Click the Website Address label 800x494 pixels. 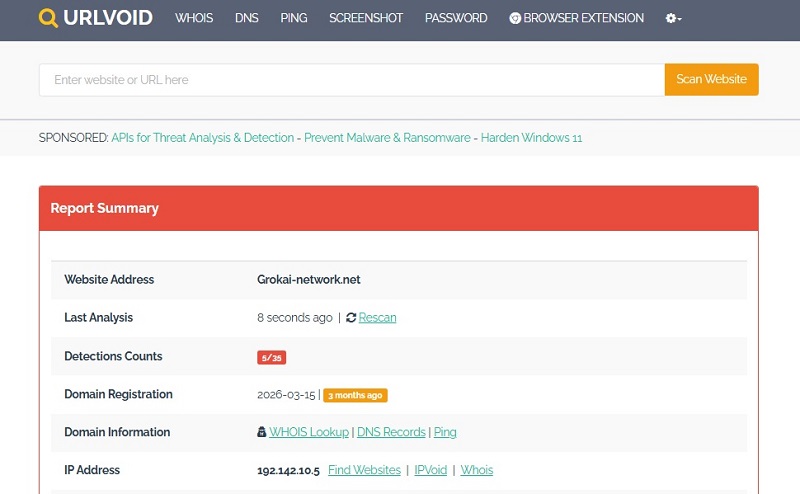pos(109,280)
